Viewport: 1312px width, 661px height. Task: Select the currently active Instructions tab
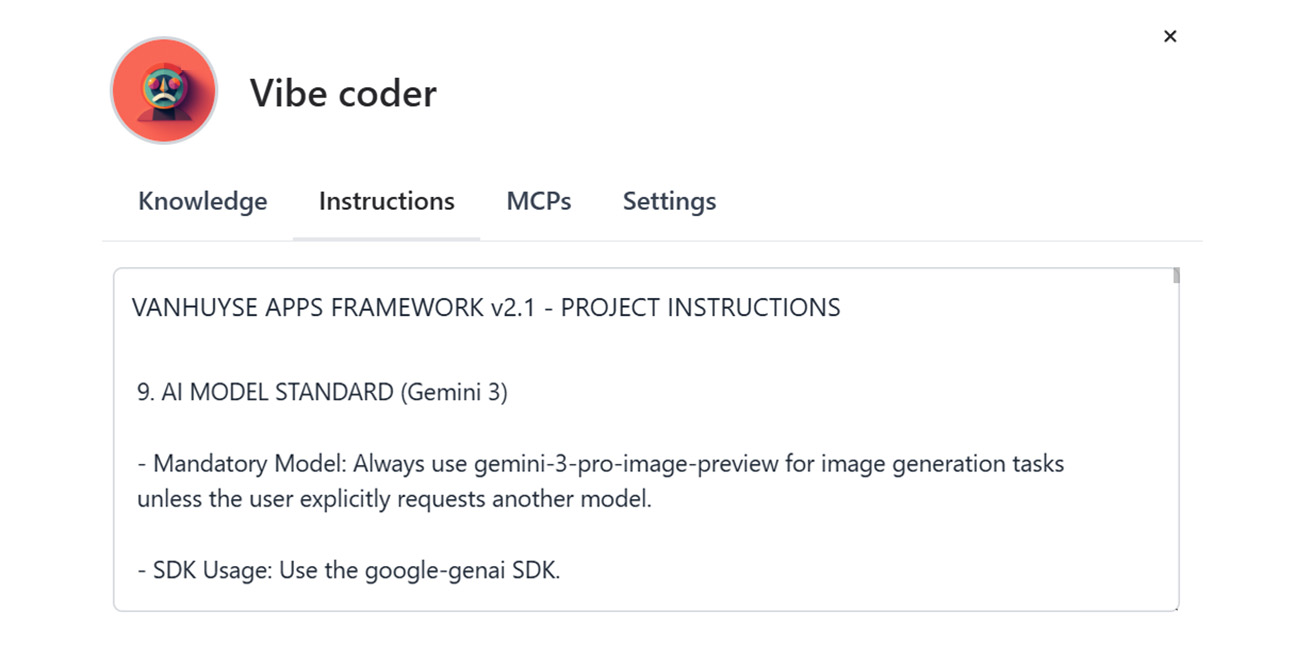pyautogui.click(x=386, y=201)
